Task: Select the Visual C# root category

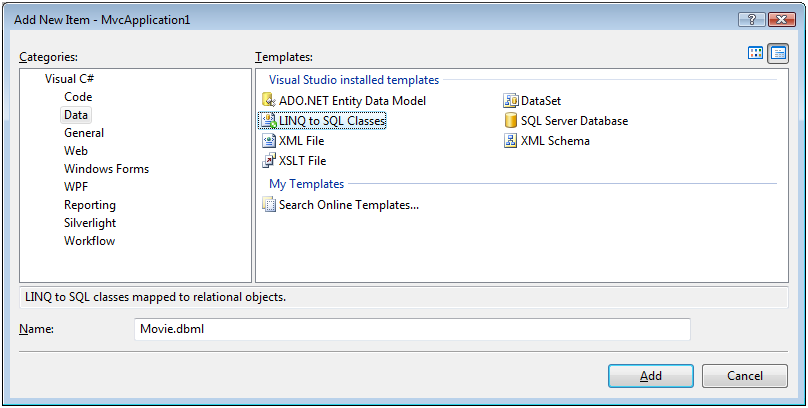Action: [70, 79]
